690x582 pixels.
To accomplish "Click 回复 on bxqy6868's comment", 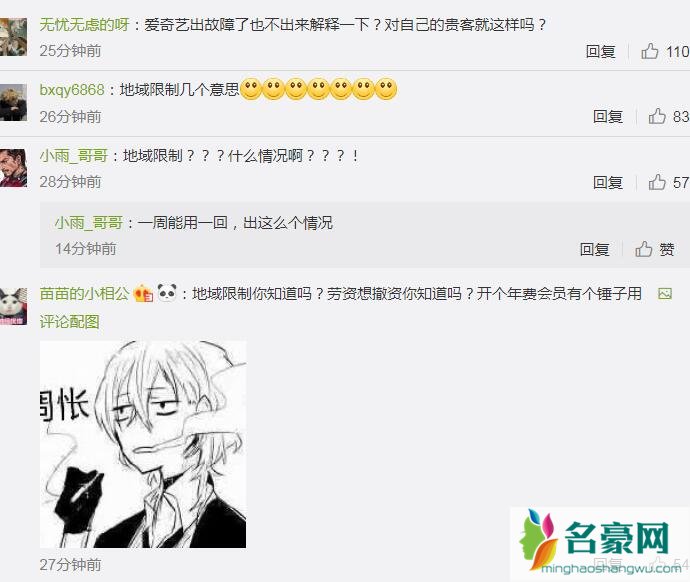I will point(608,117).
